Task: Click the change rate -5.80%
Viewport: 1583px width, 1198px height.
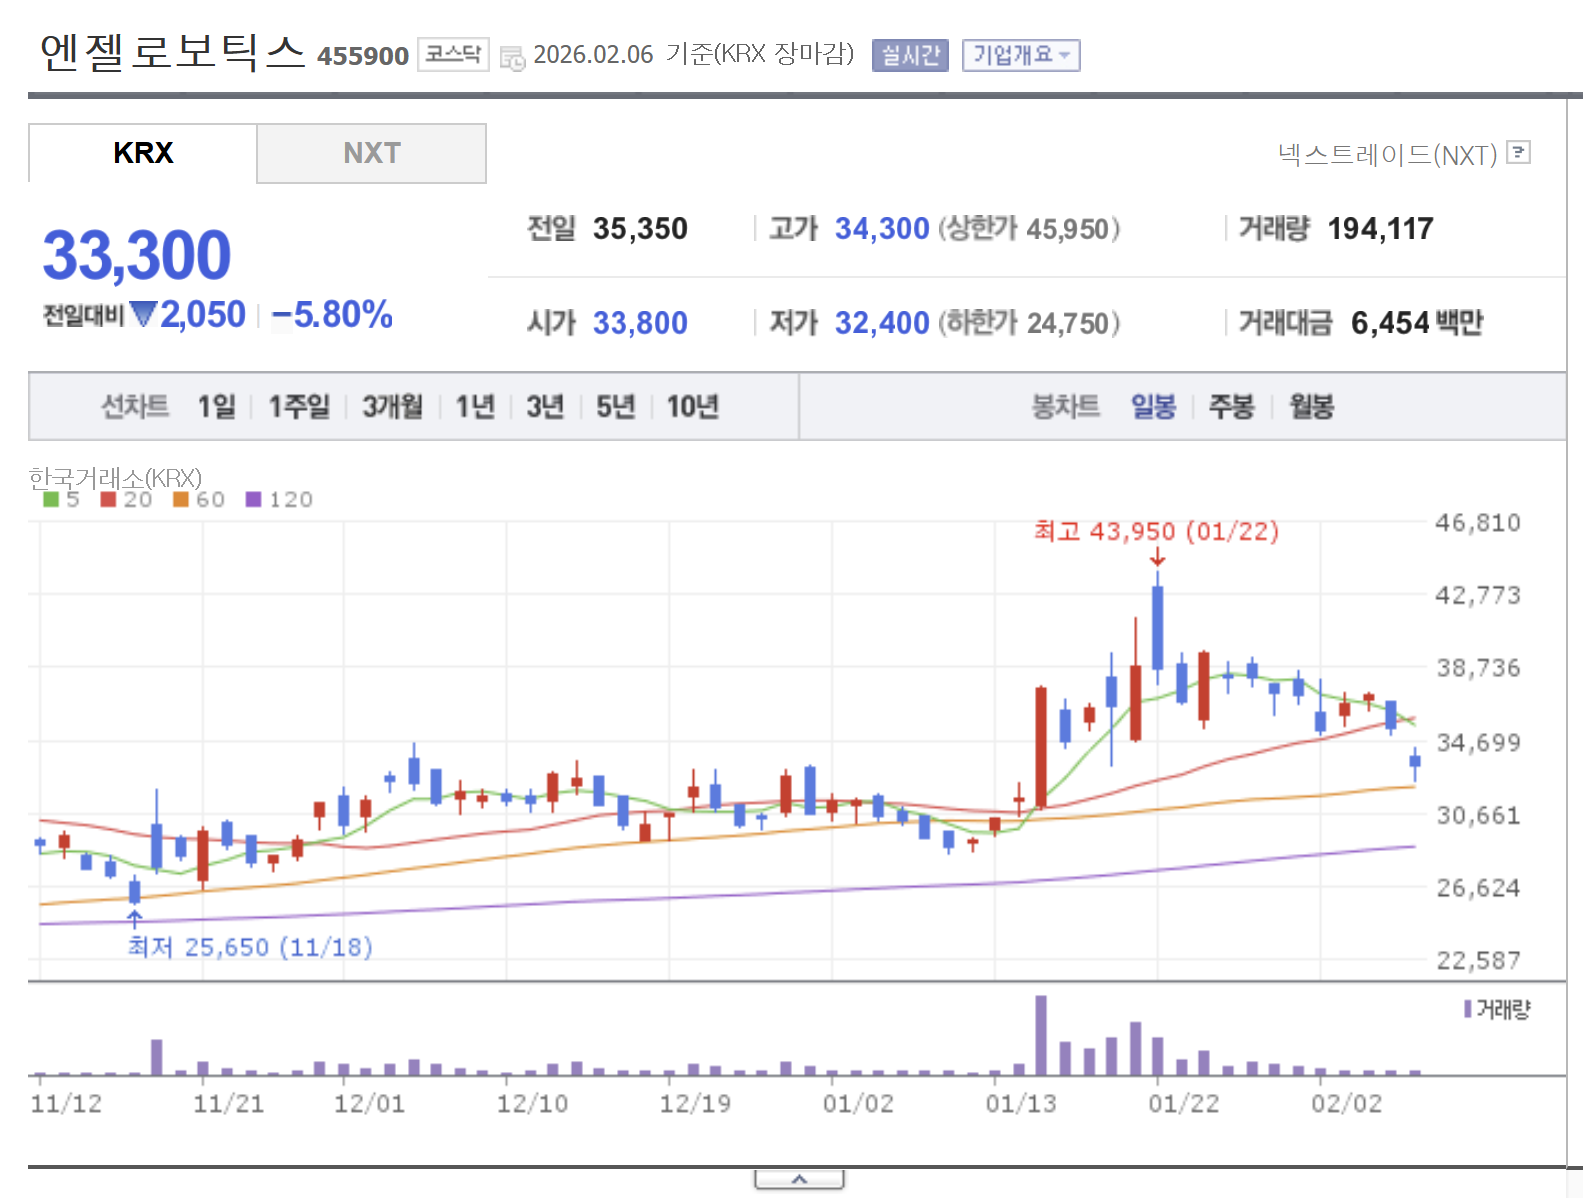Action: point(332,315)
